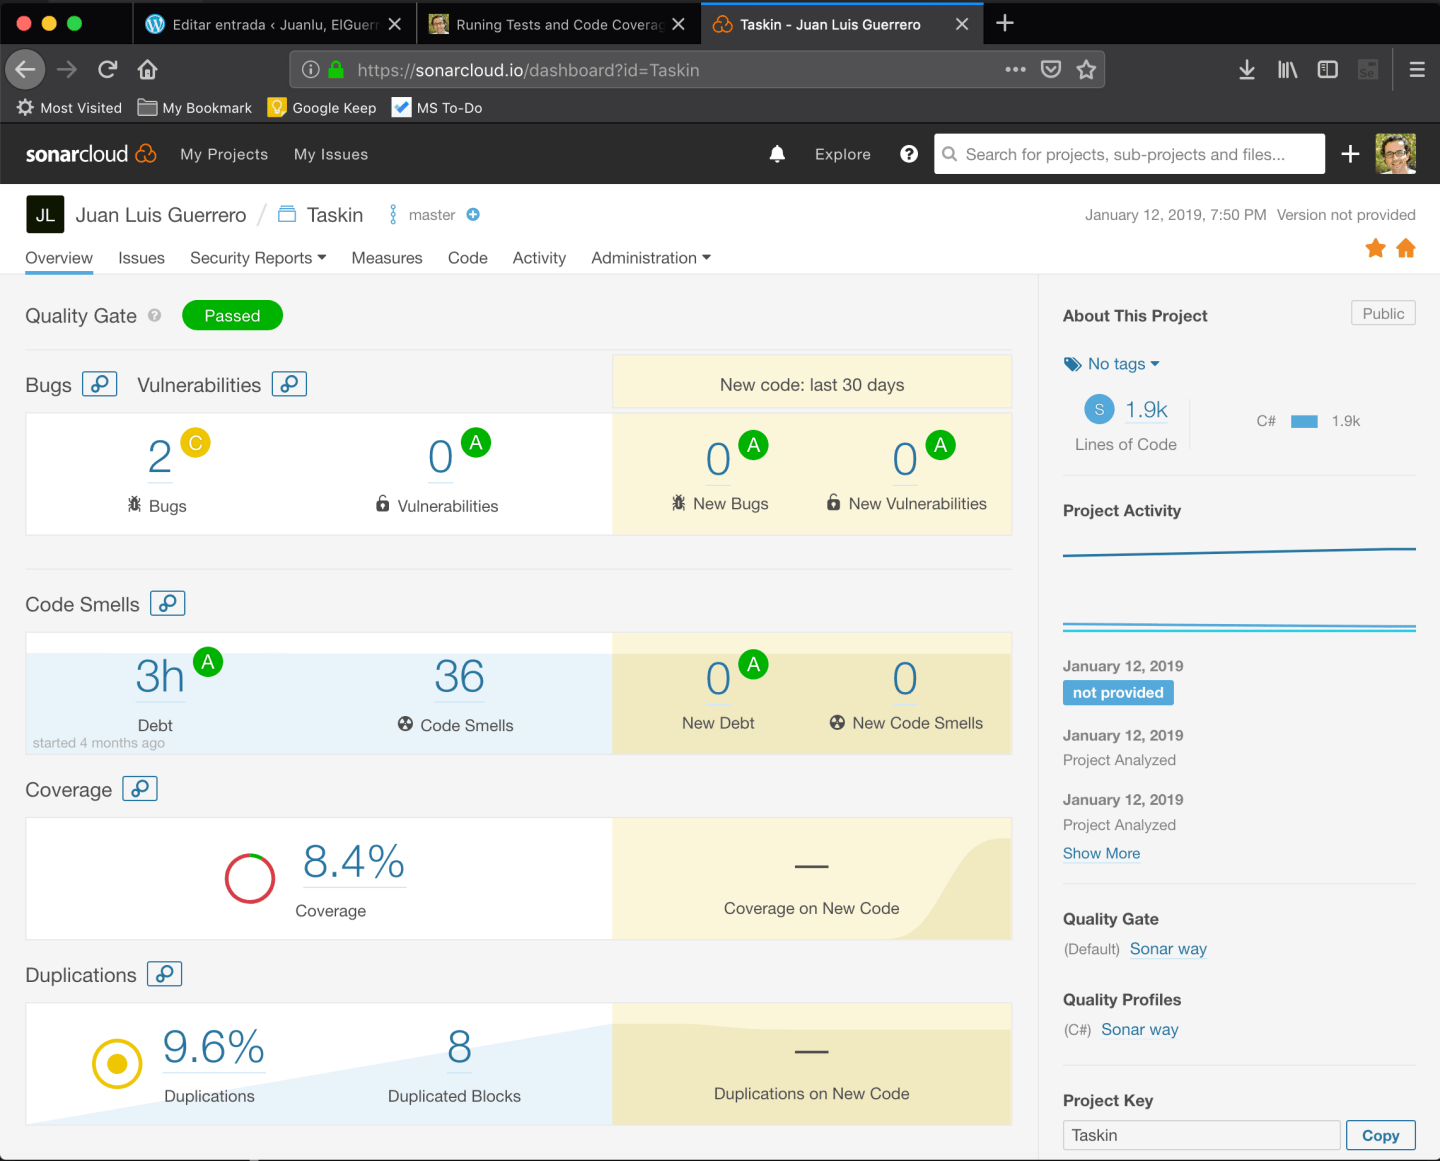
Task: Click the Explore menu item
Action: [x=843, y=154]
